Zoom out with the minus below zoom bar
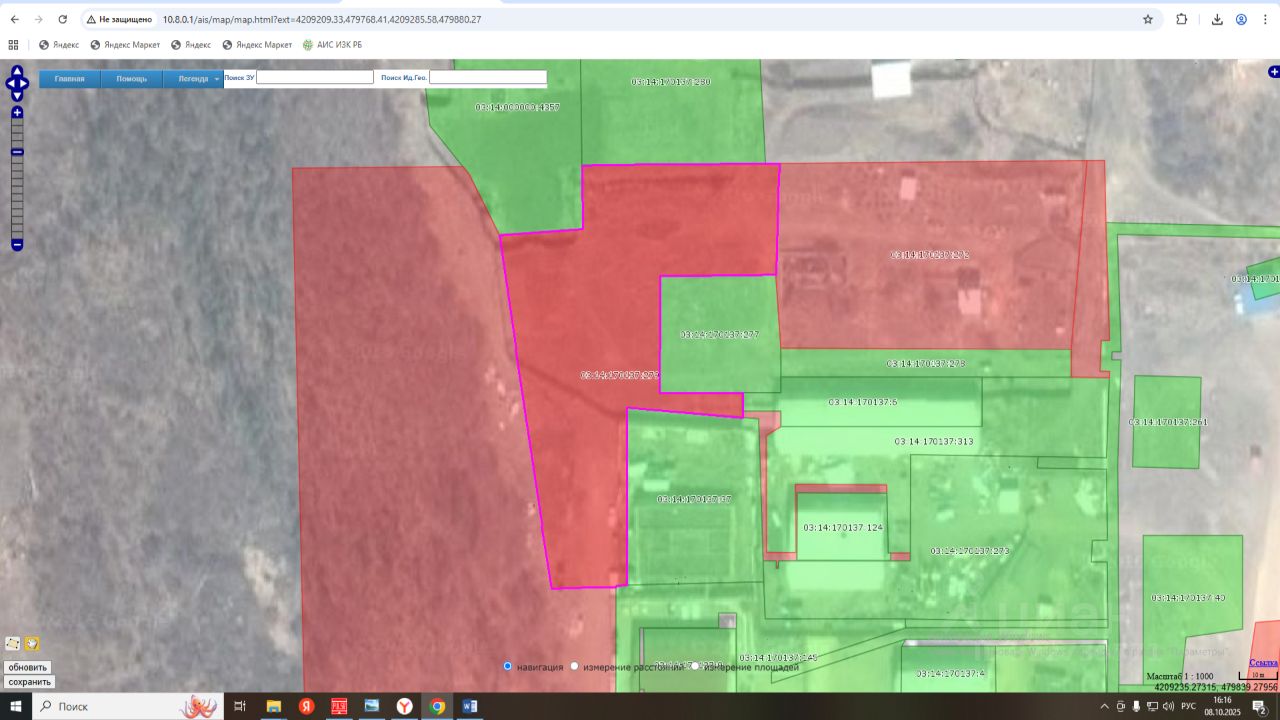1280x720 pixels. tap(17, 245)
